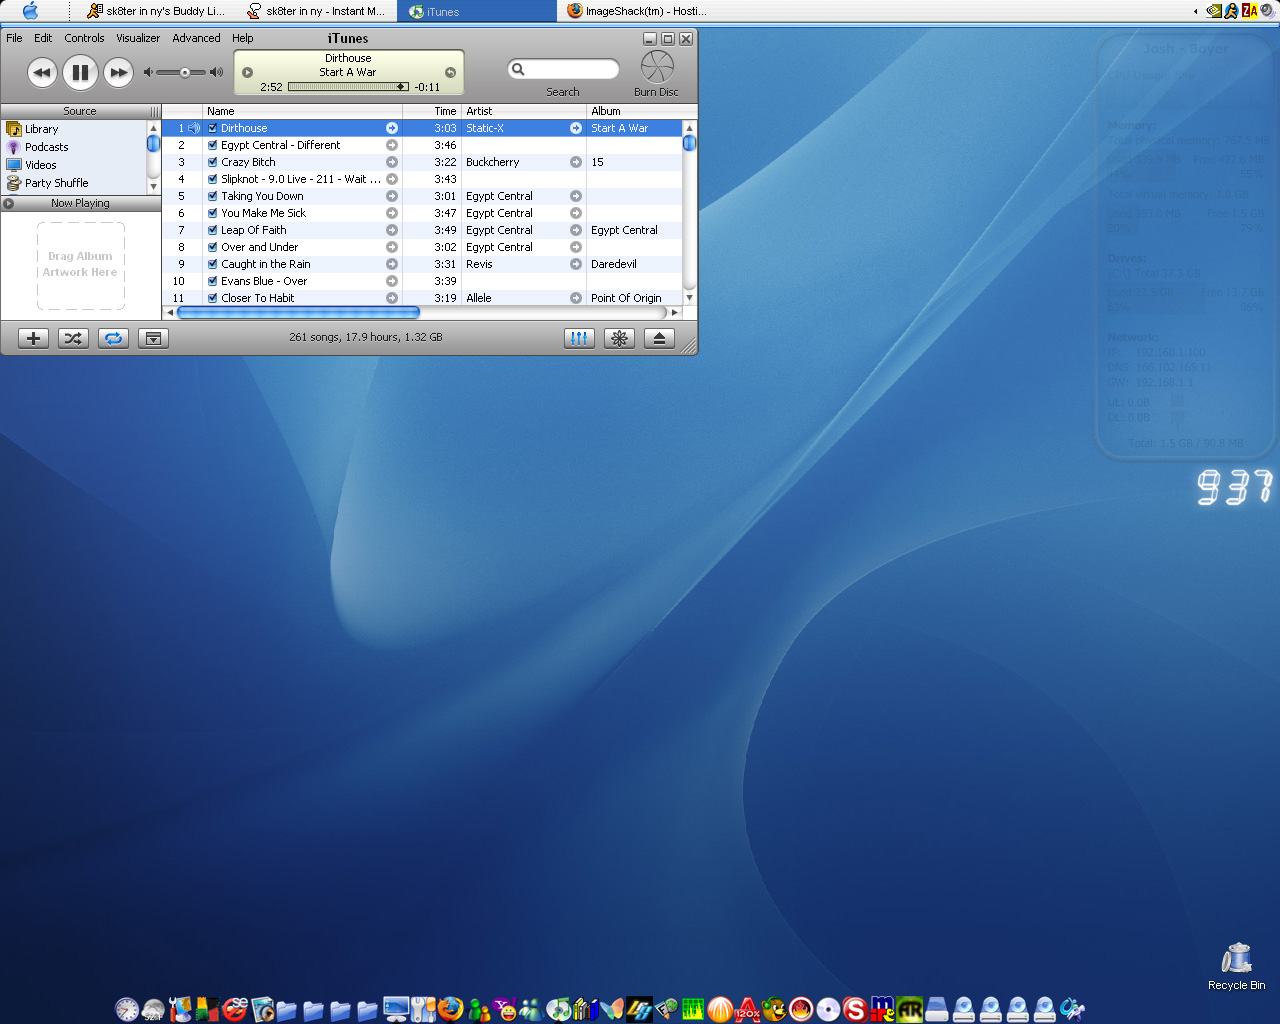Uncheck the Crazy Bitch song checkbox

point(212,162)
